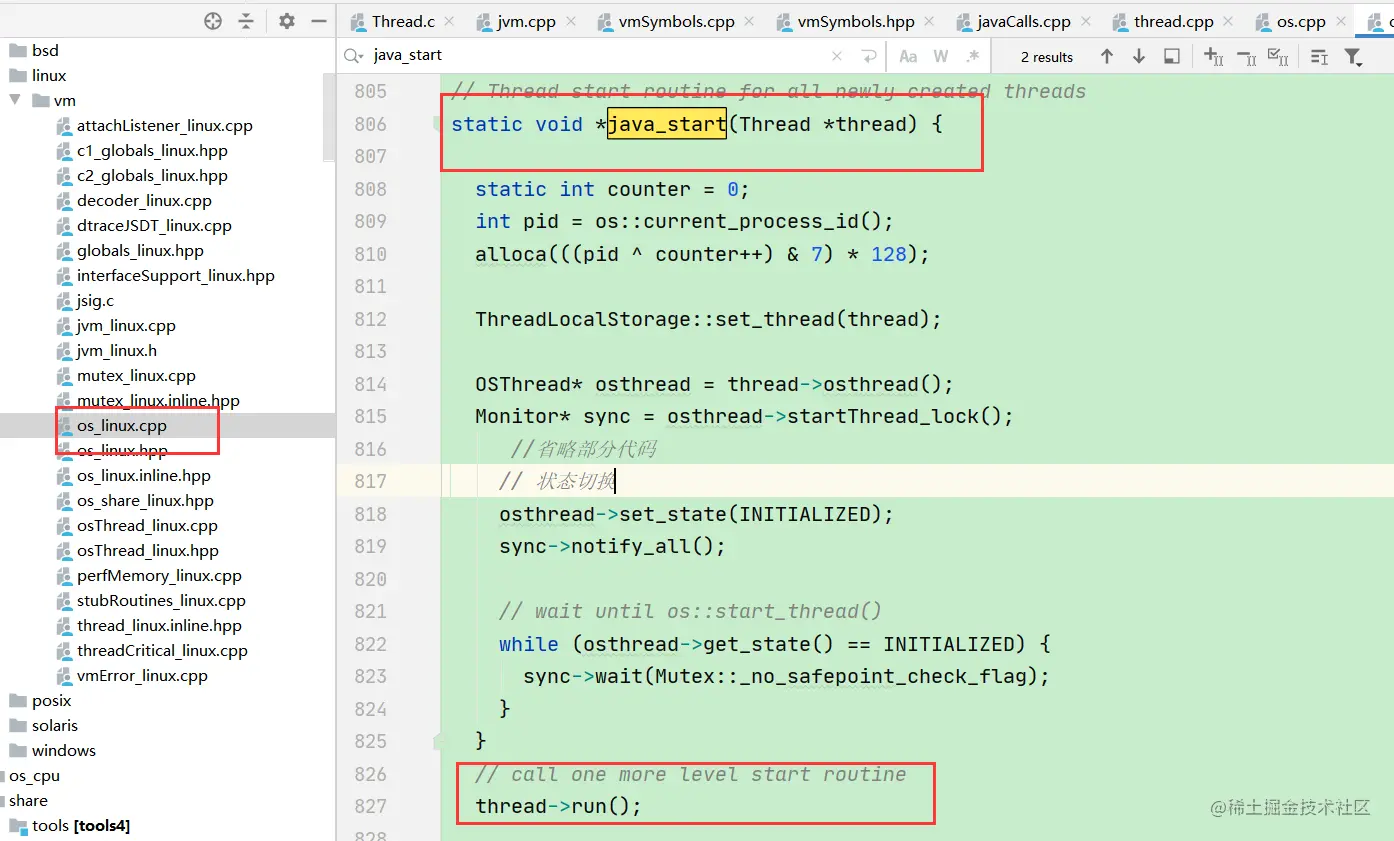Click the highlighted java_start match in code
1394x841 pixels.
[x=667, y=124]
